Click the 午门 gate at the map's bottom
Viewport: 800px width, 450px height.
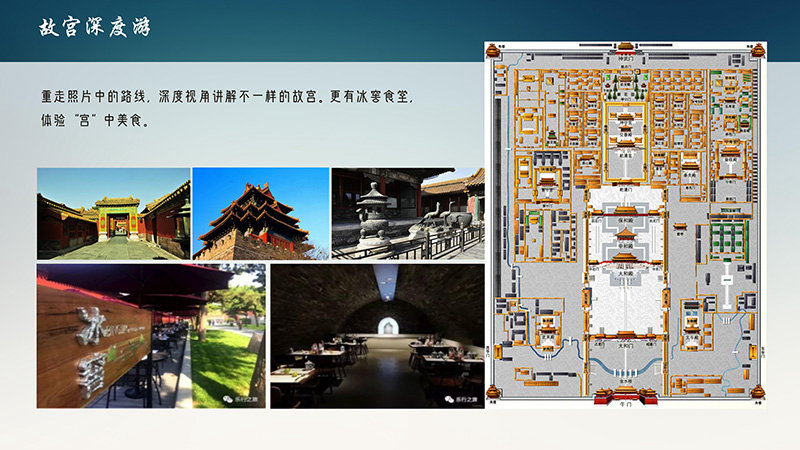(624, 396)
